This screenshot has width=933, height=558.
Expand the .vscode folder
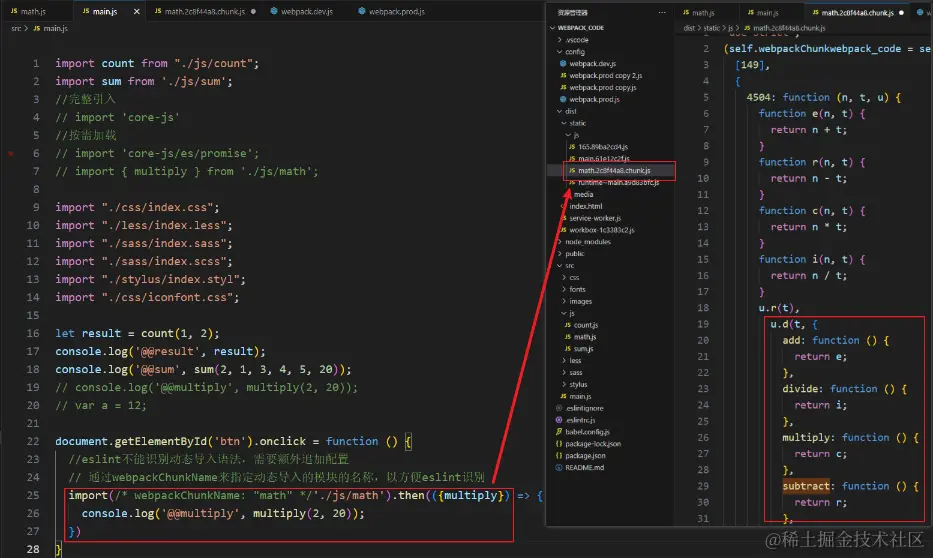coord(559,40)
